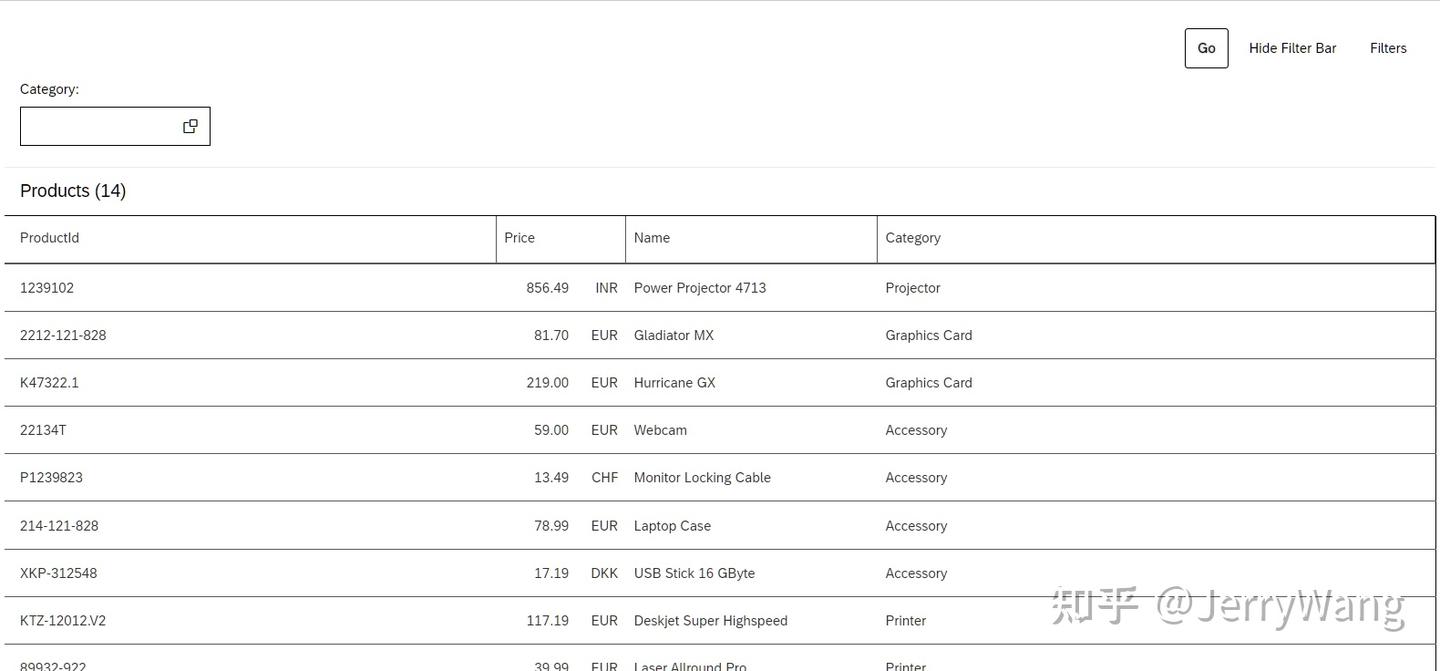Click the Price column header
This screenshot has height=671, width=1440.
click(561, 238)
